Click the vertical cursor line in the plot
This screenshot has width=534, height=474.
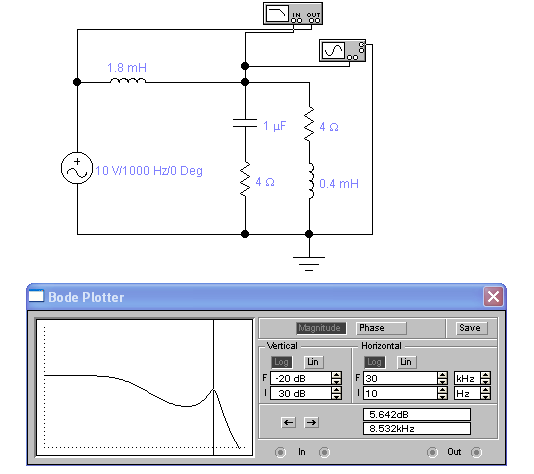[214, 388]
